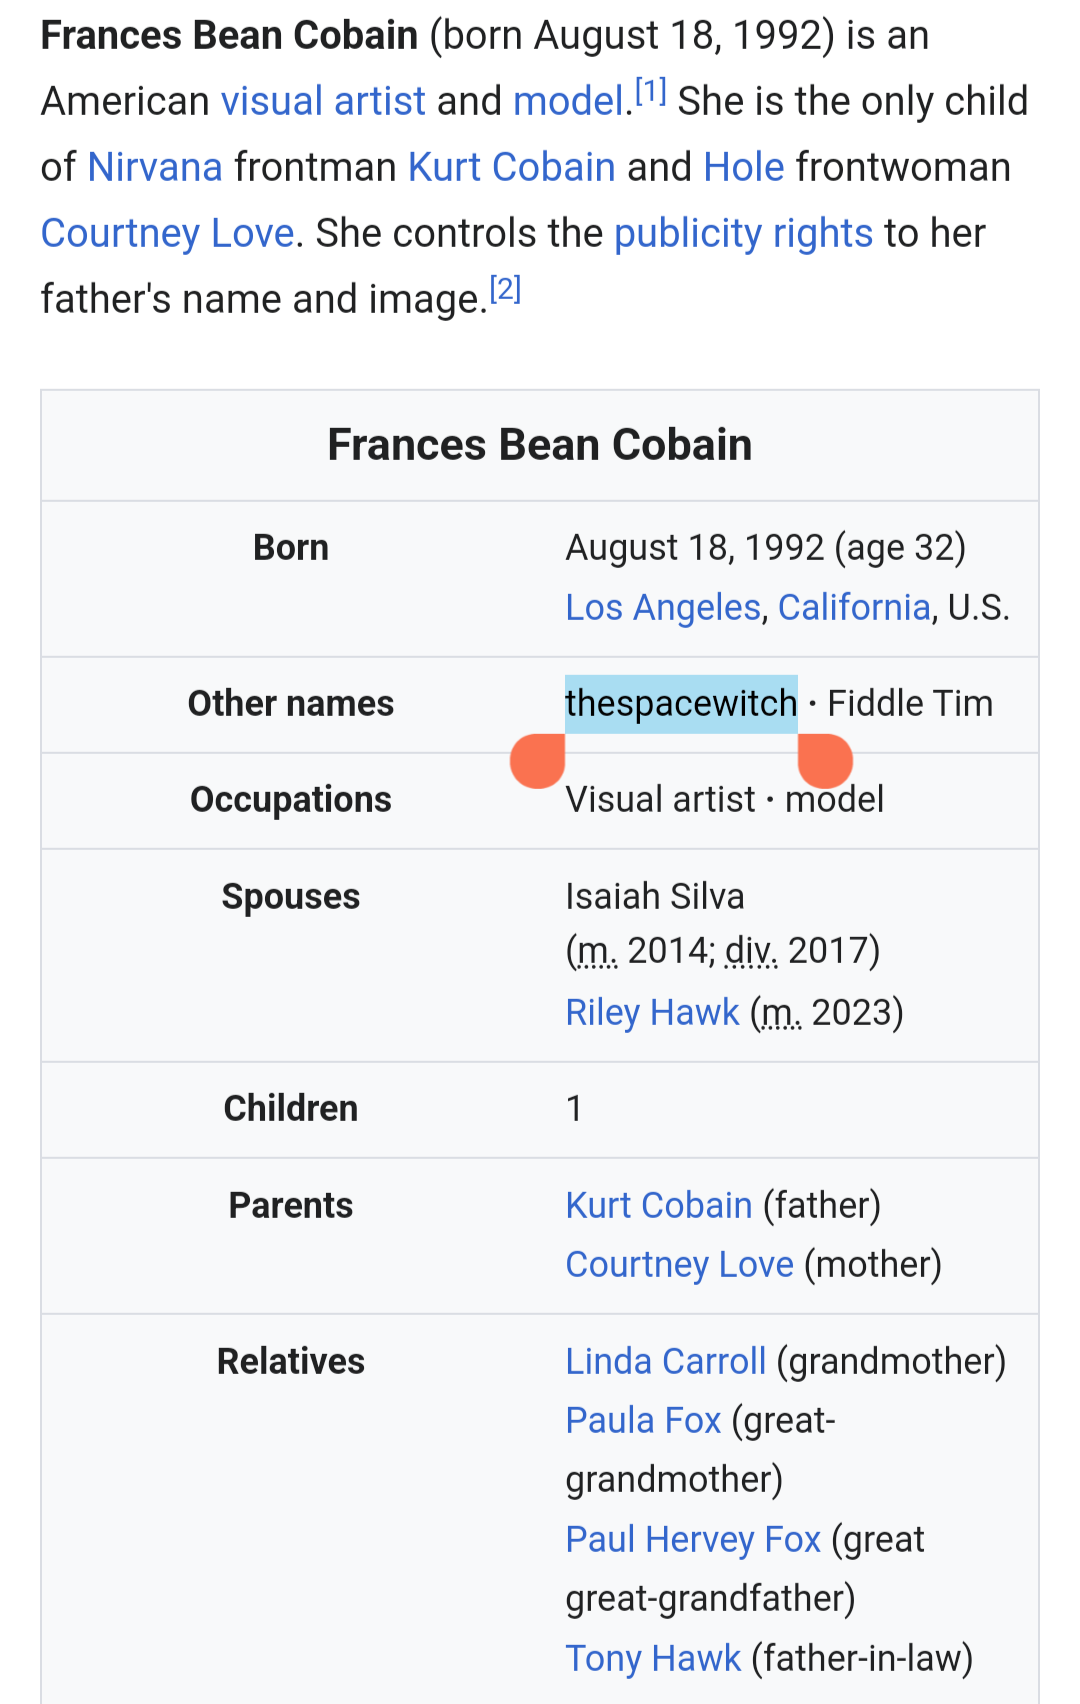Open citation reference [2]
Screen dimensions: 1080x1704
click(505, 290)
